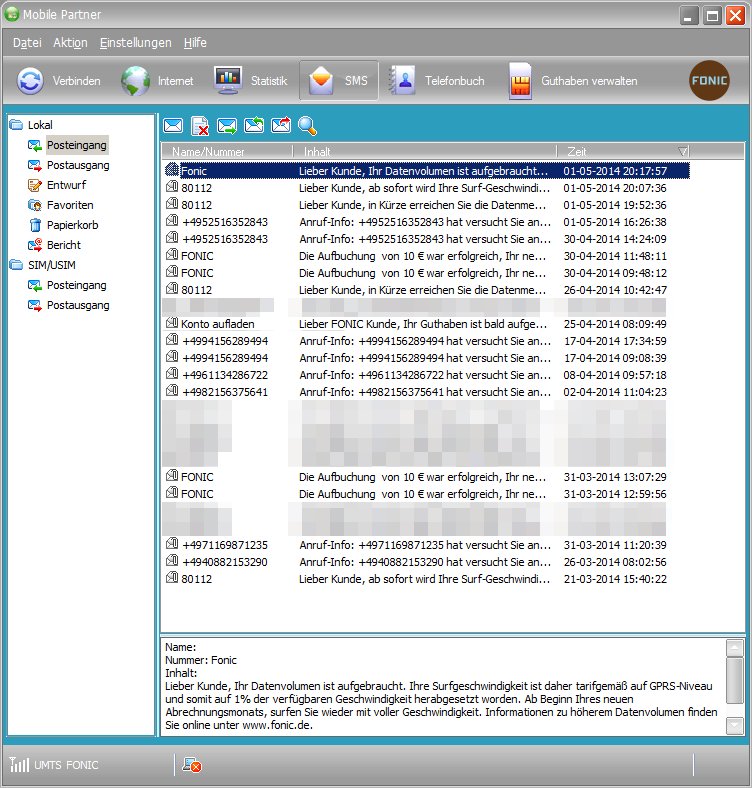Viewport: 752px width, 788px height.
Task: Maximize the Mobile Partner window
Action: pyautogui.click(x=712, y=16)
